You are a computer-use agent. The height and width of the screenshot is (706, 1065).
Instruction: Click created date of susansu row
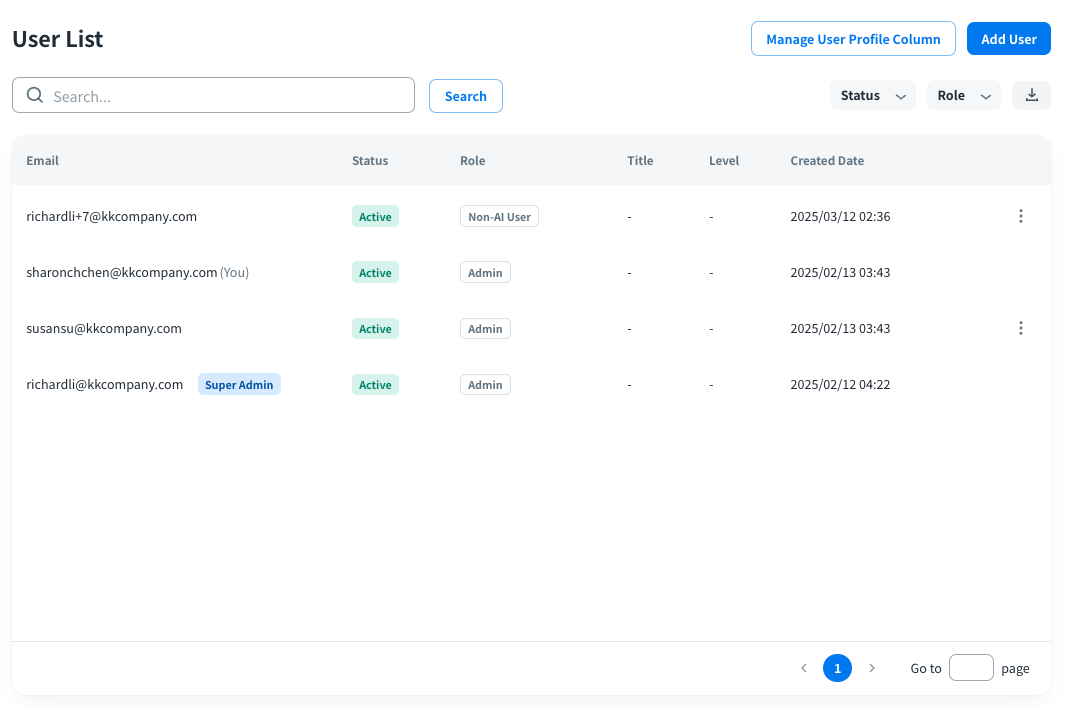840,328
